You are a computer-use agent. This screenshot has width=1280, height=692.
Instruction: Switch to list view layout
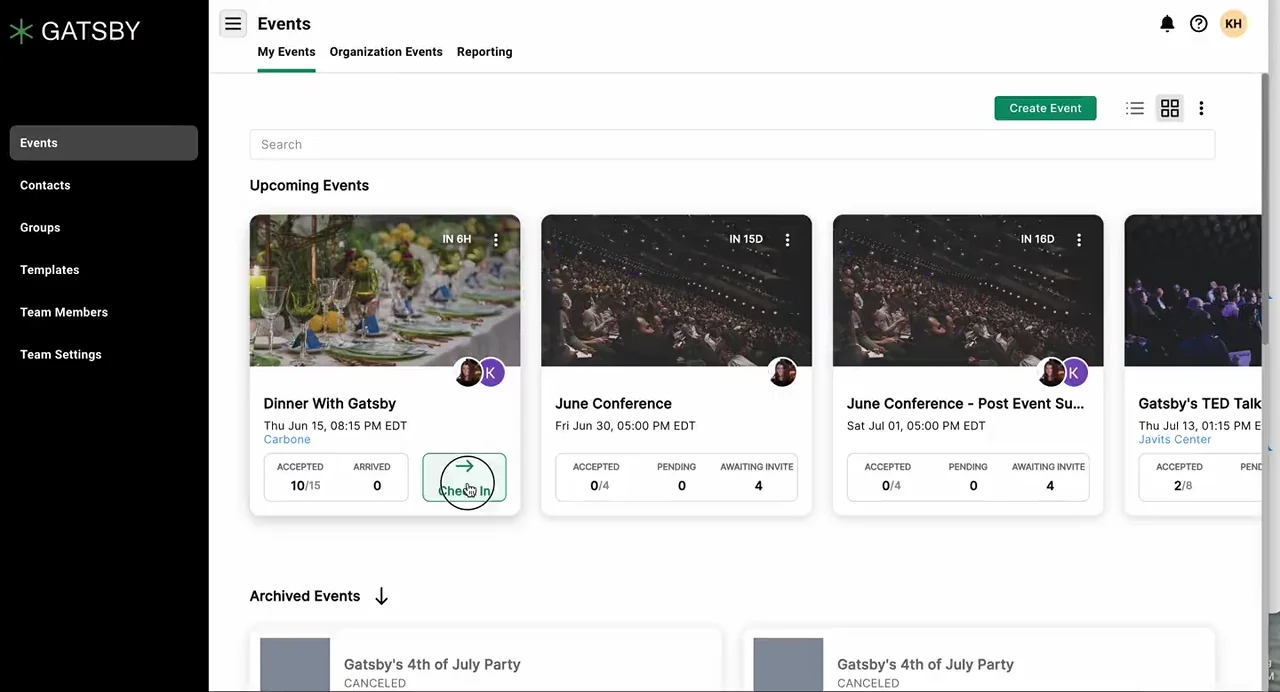click(1135, 108)
